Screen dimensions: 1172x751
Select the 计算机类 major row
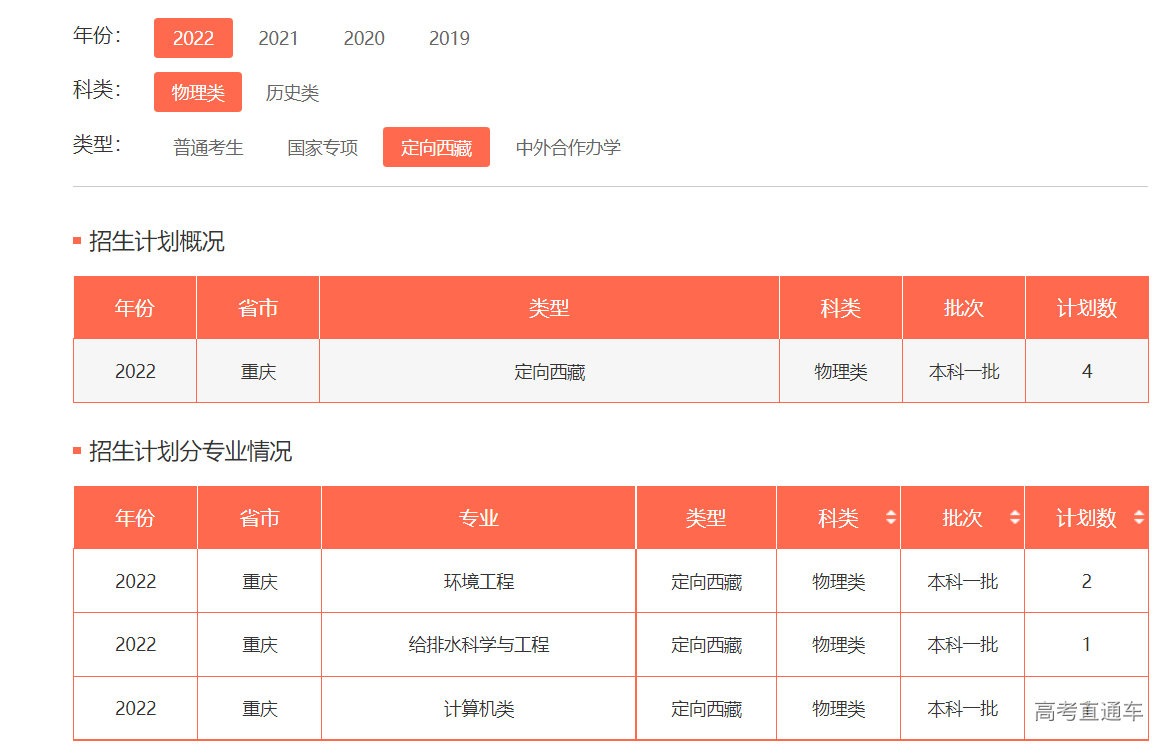click(x=478, y=709)
